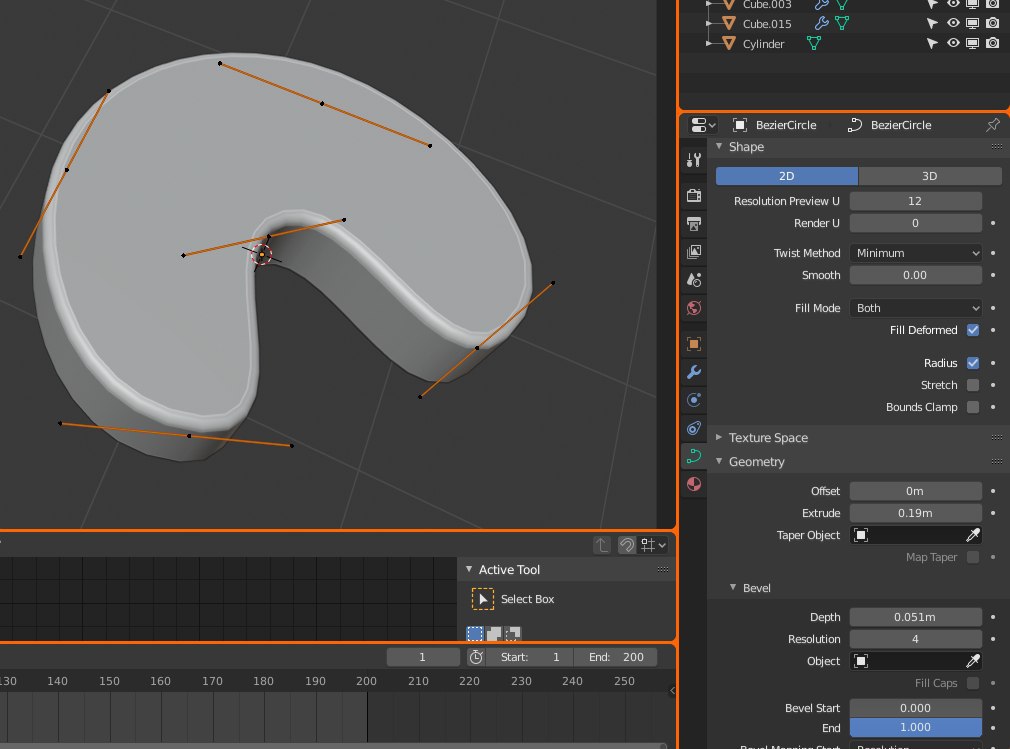Enable the Bounds Clamp checkbox

pos(973,407)
